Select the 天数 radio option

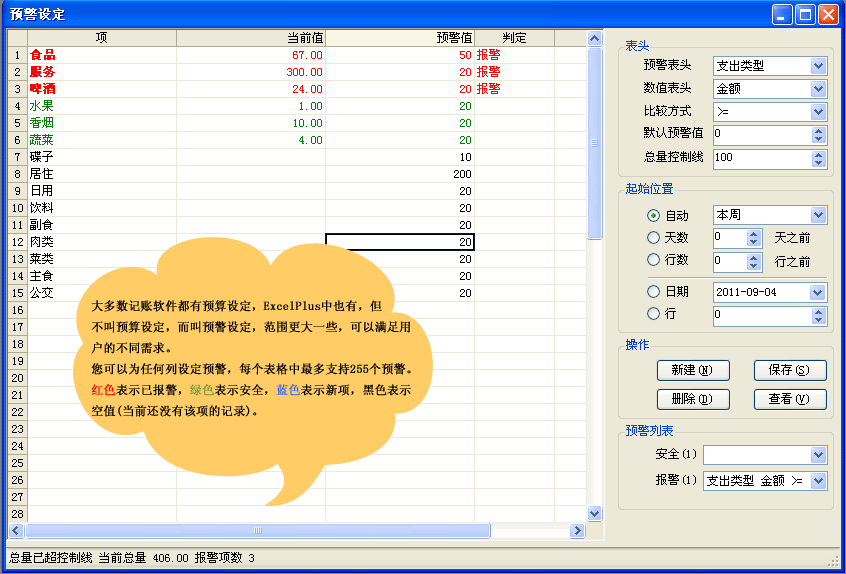(x=653, y=237)
